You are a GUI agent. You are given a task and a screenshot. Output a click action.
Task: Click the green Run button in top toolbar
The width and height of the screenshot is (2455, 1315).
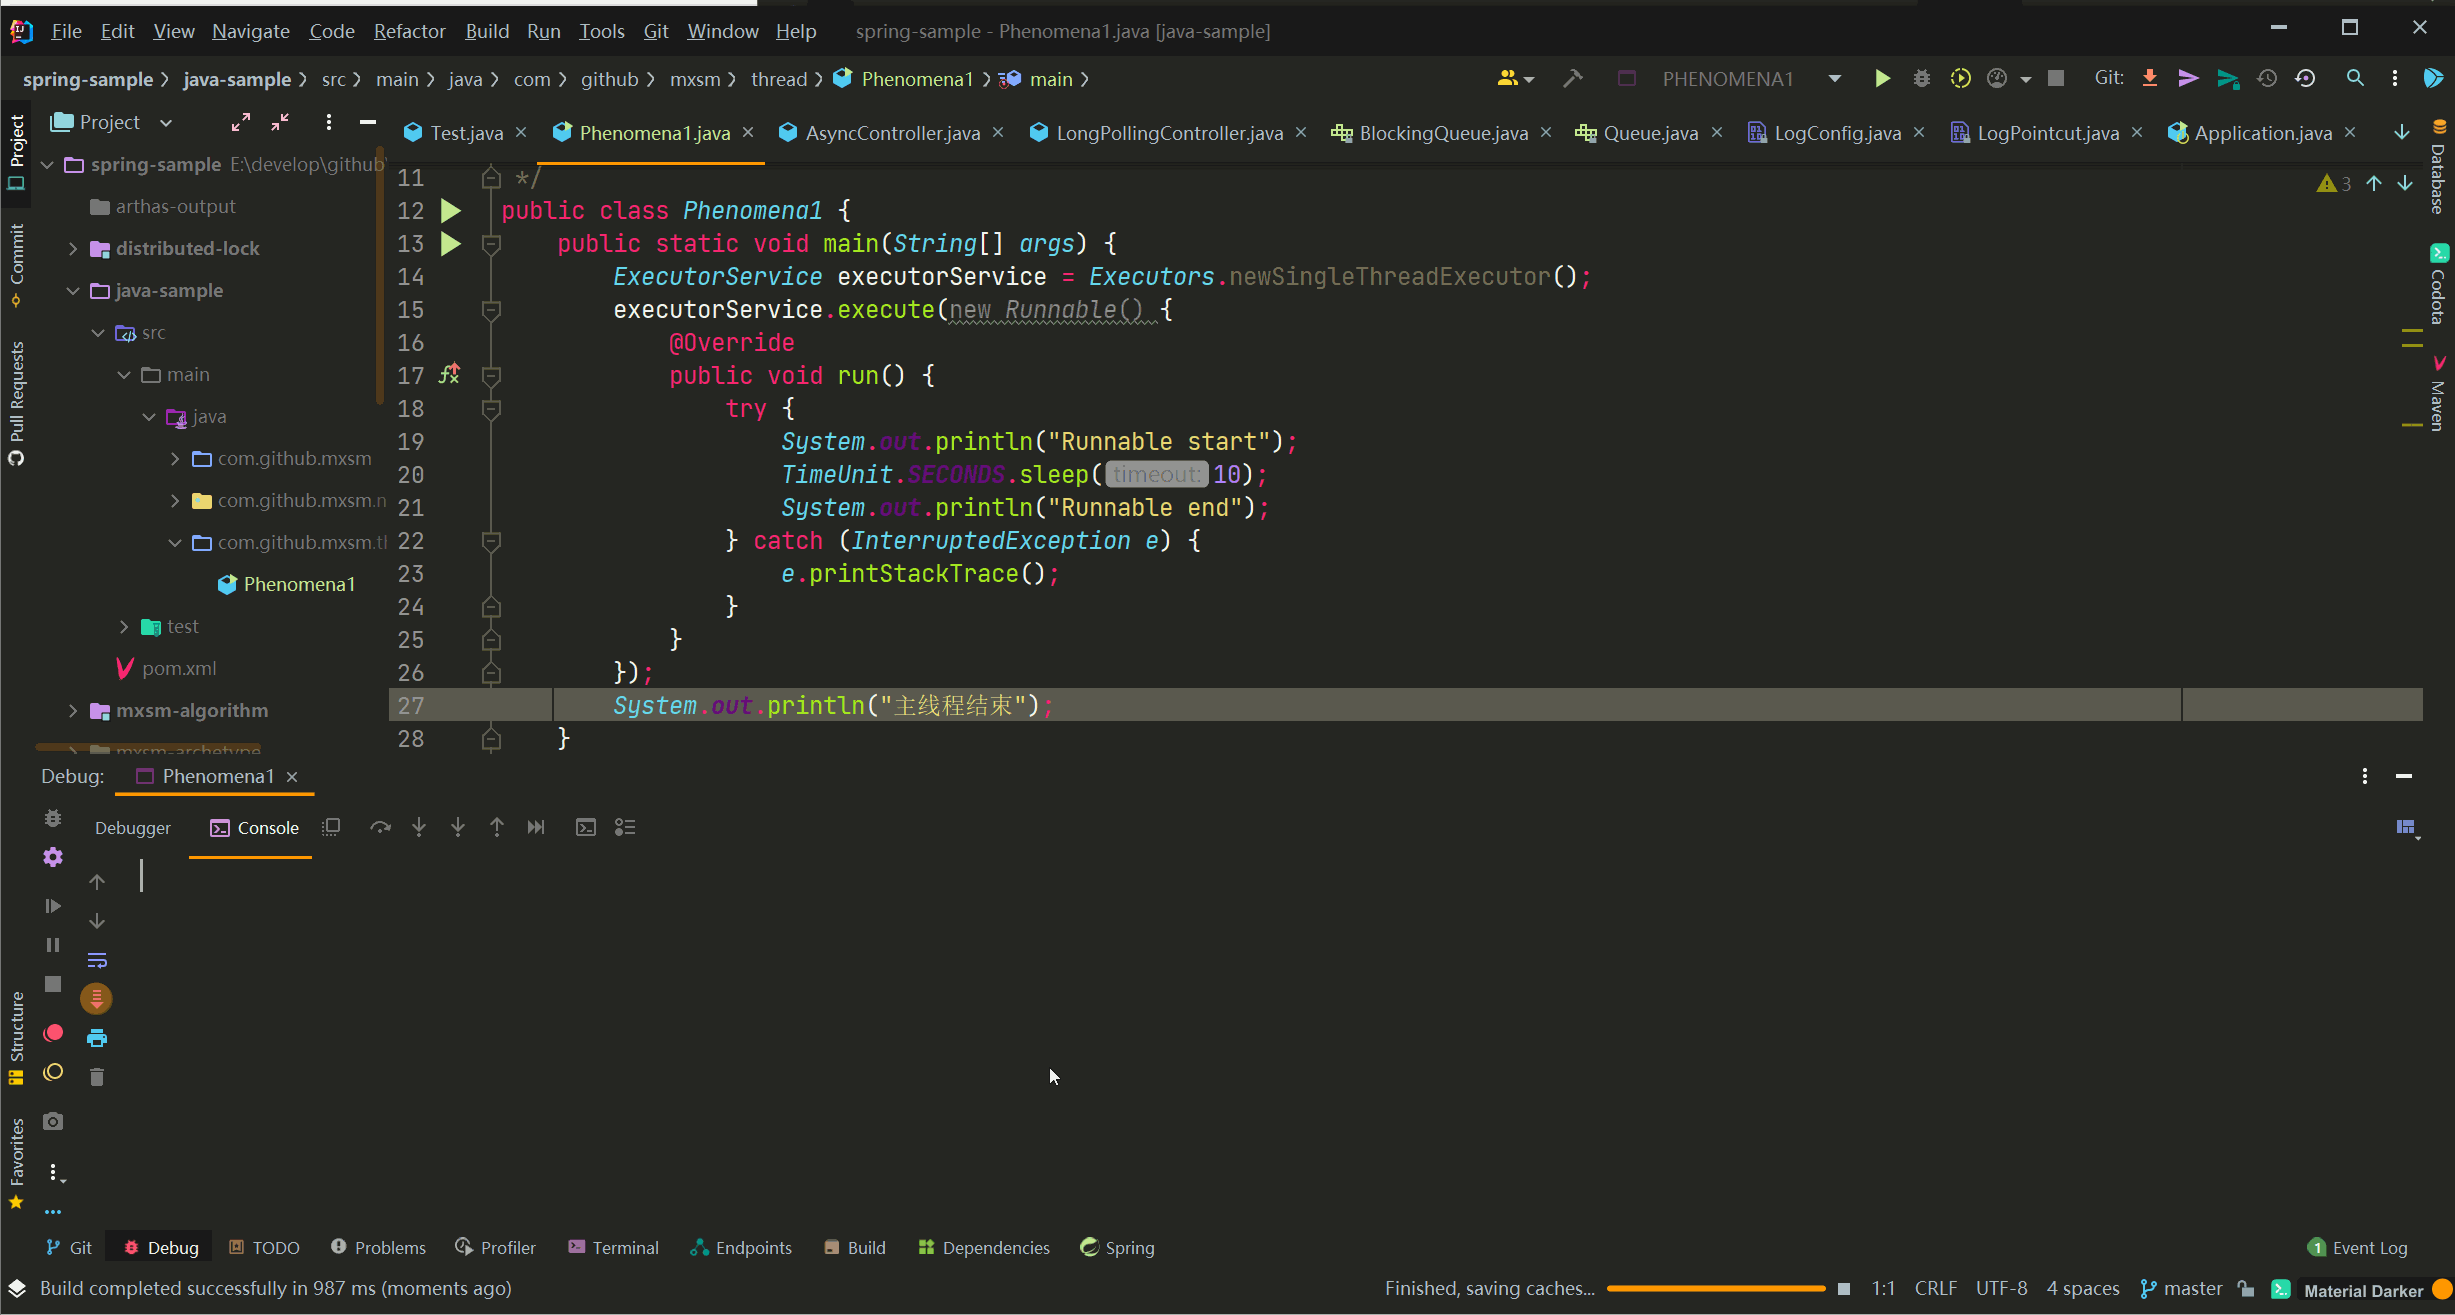click(x=1882, y=79)
